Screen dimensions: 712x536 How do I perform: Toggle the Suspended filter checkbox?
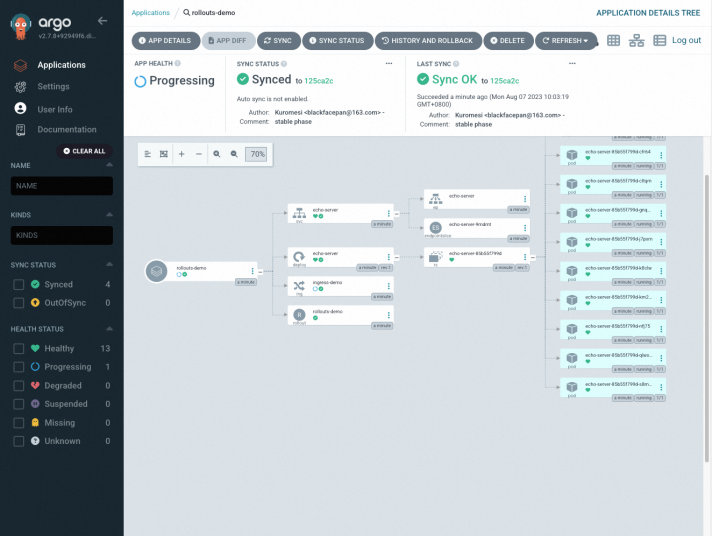pyautogui.click(x=19, y=404)
